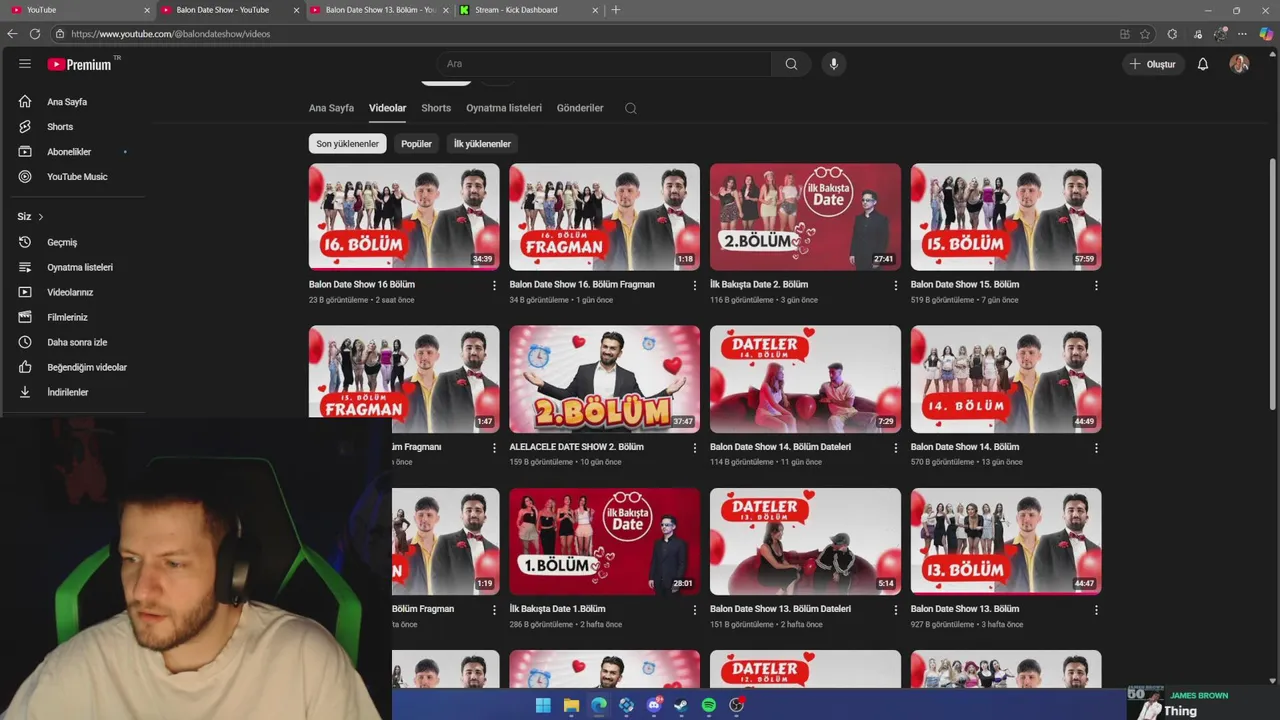This screenshot has height=720, width=1280.
Task: Open the Windows Start menu
Action: point(543,705)
